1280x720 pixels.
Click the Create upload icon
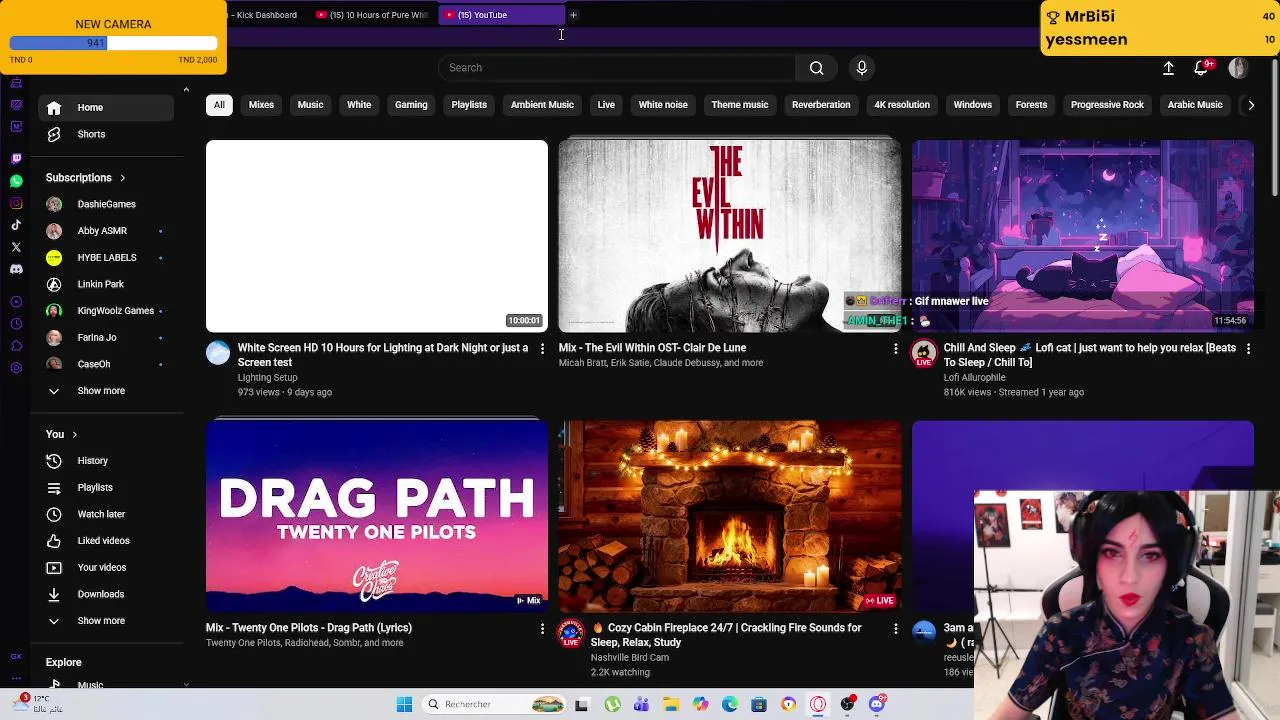(x=1168, y=68)
